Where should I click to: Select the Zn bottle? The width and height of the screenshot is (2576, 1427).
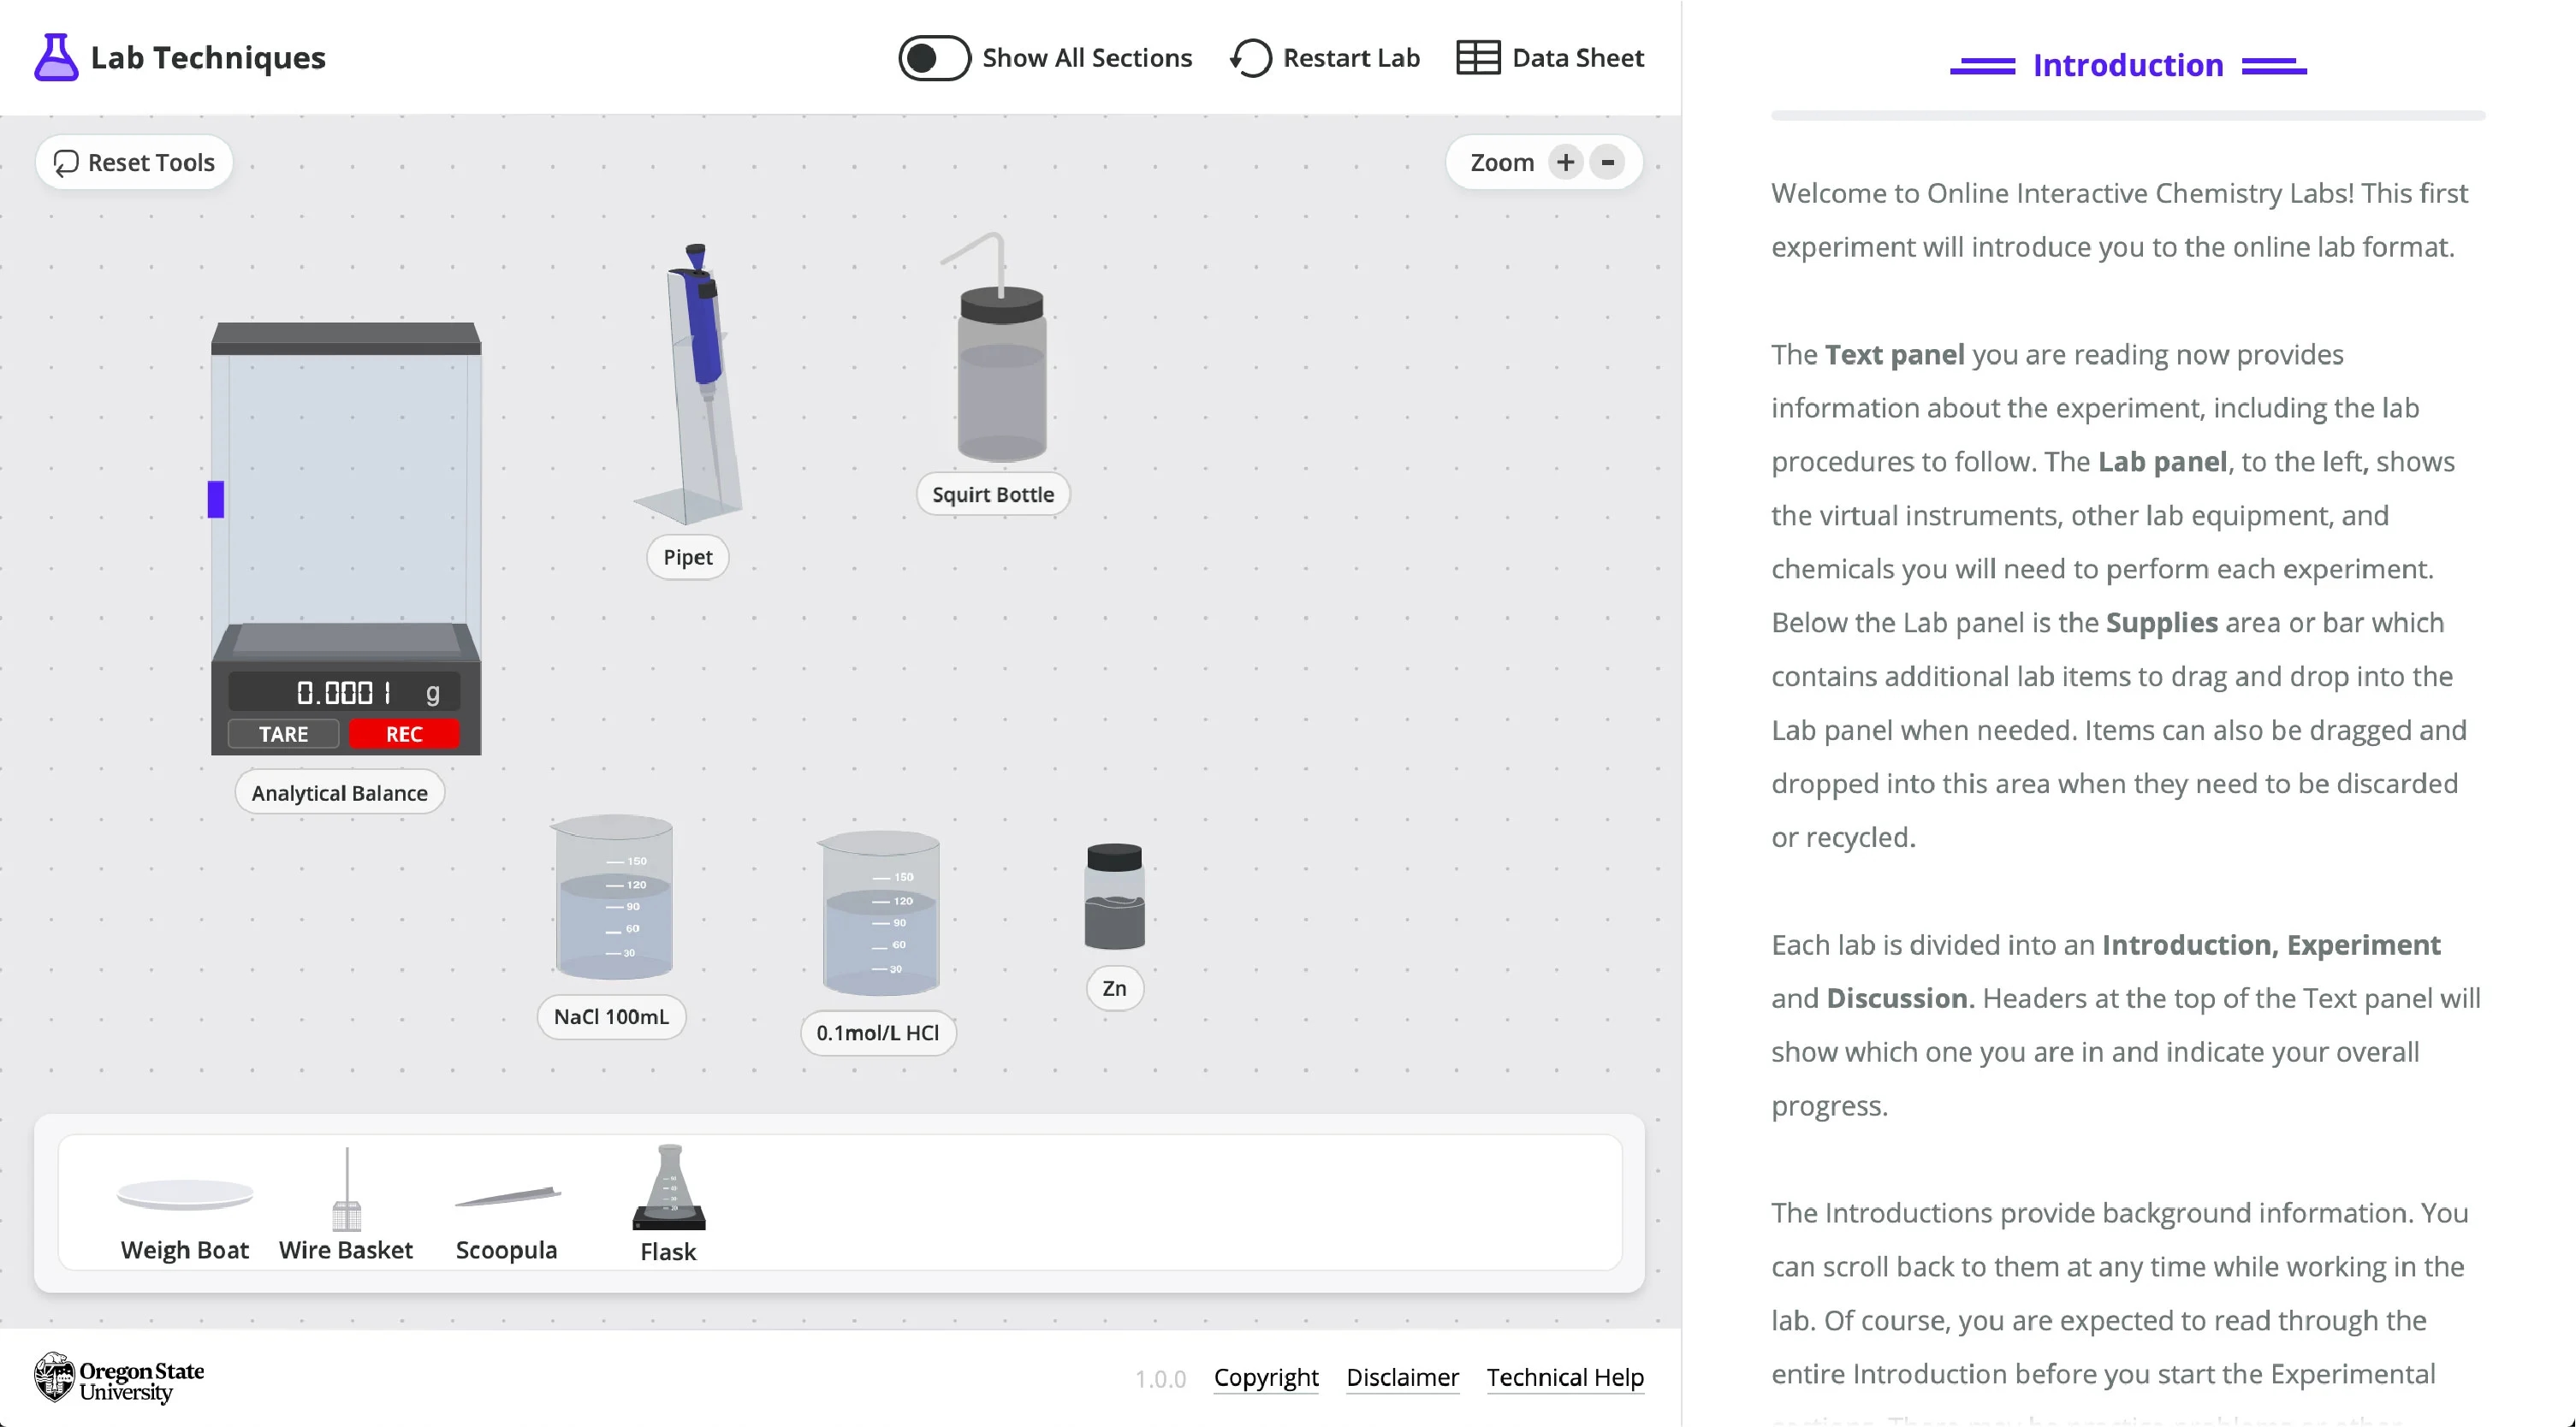tap(1114, 896)
